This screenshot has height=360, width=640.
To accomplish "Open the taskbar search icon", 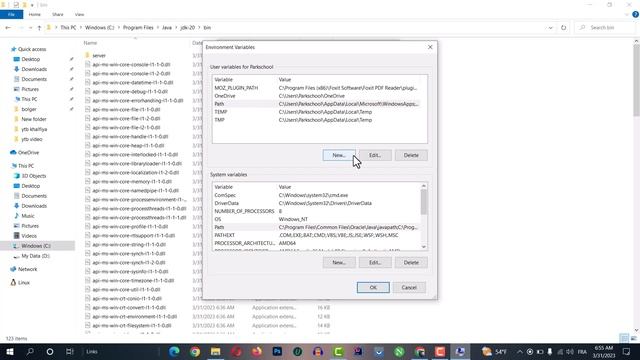I will 30,351.
